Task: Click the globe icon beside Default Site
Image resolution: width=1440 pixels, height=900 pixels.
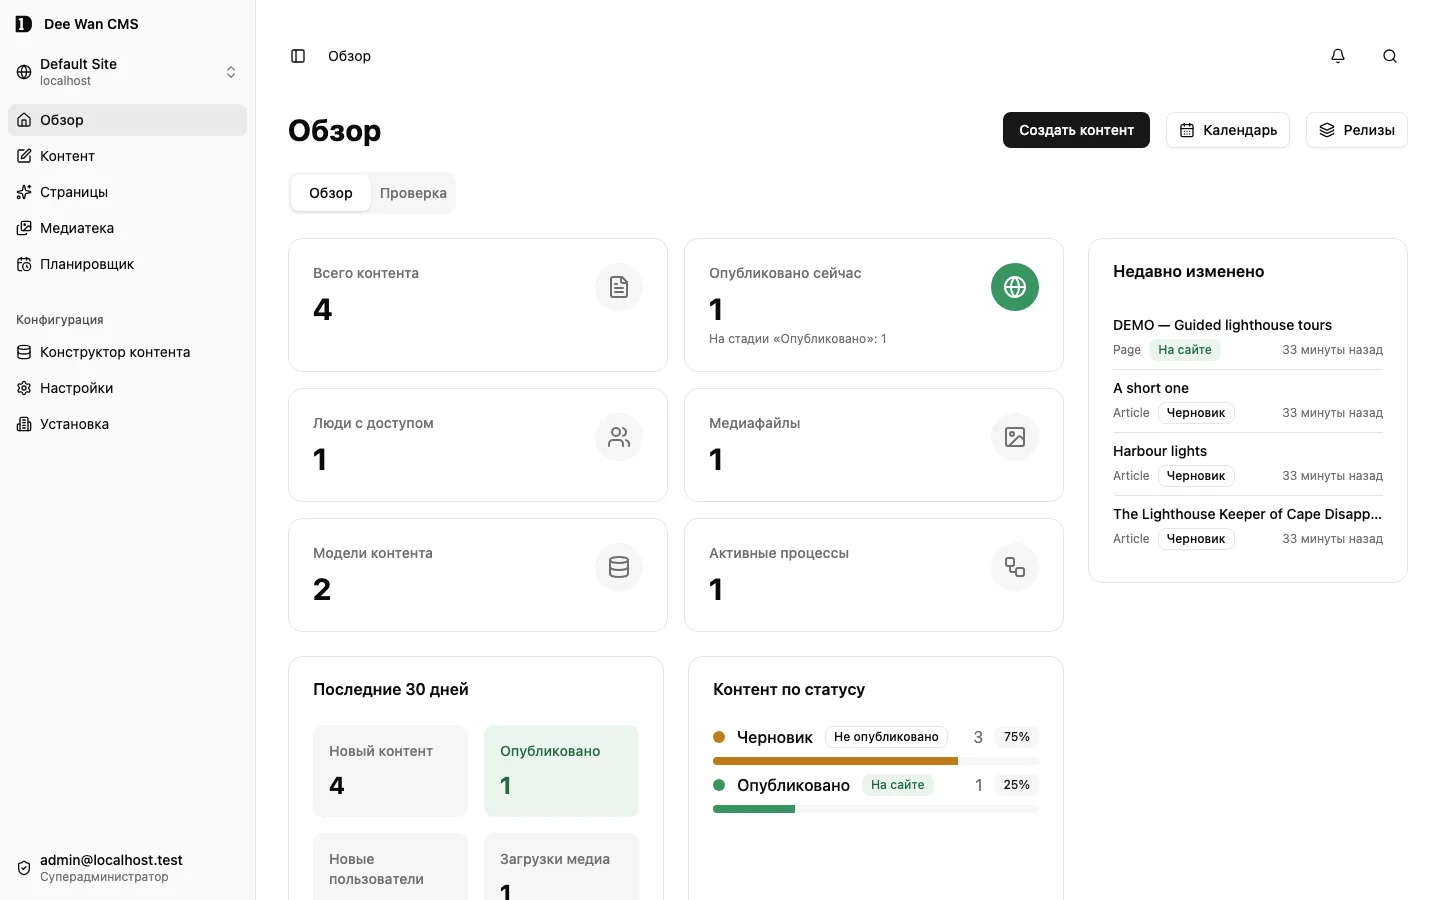Action: tap(24, 72)
